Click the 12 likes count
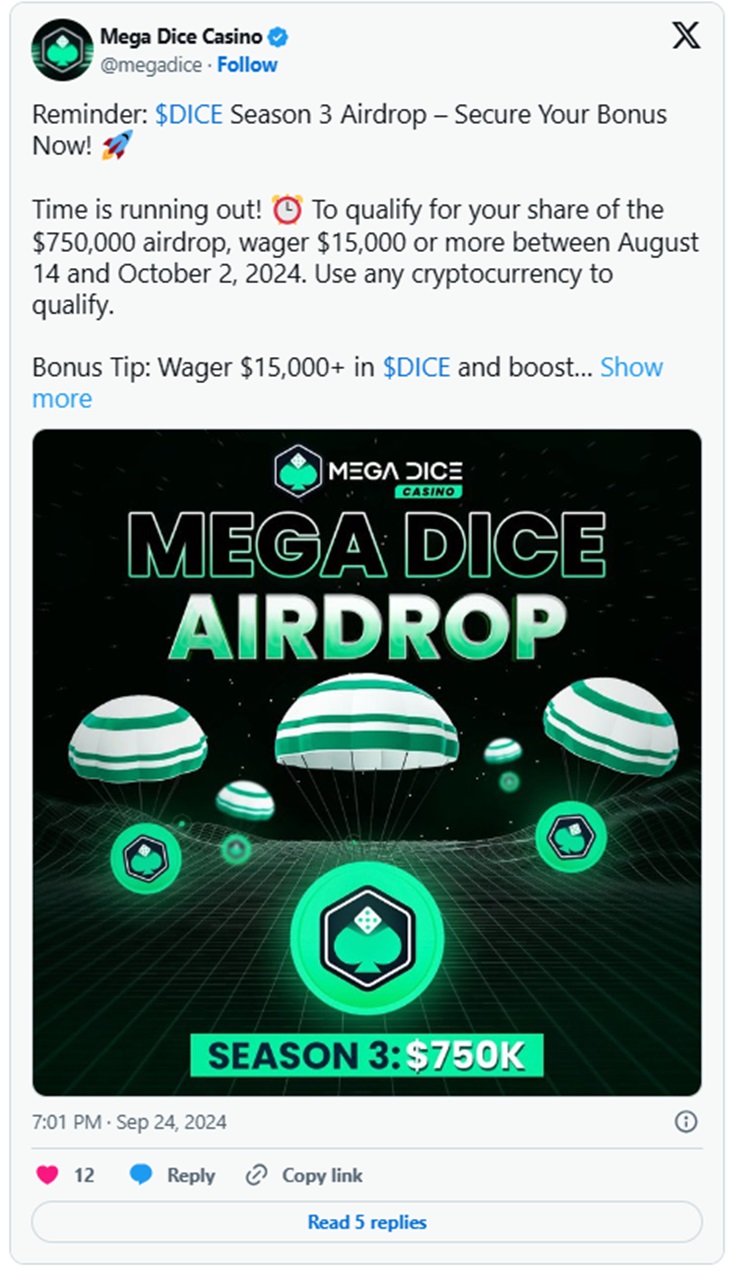The width and height of the screenshot is (731, 1271). click(84, 1175)
